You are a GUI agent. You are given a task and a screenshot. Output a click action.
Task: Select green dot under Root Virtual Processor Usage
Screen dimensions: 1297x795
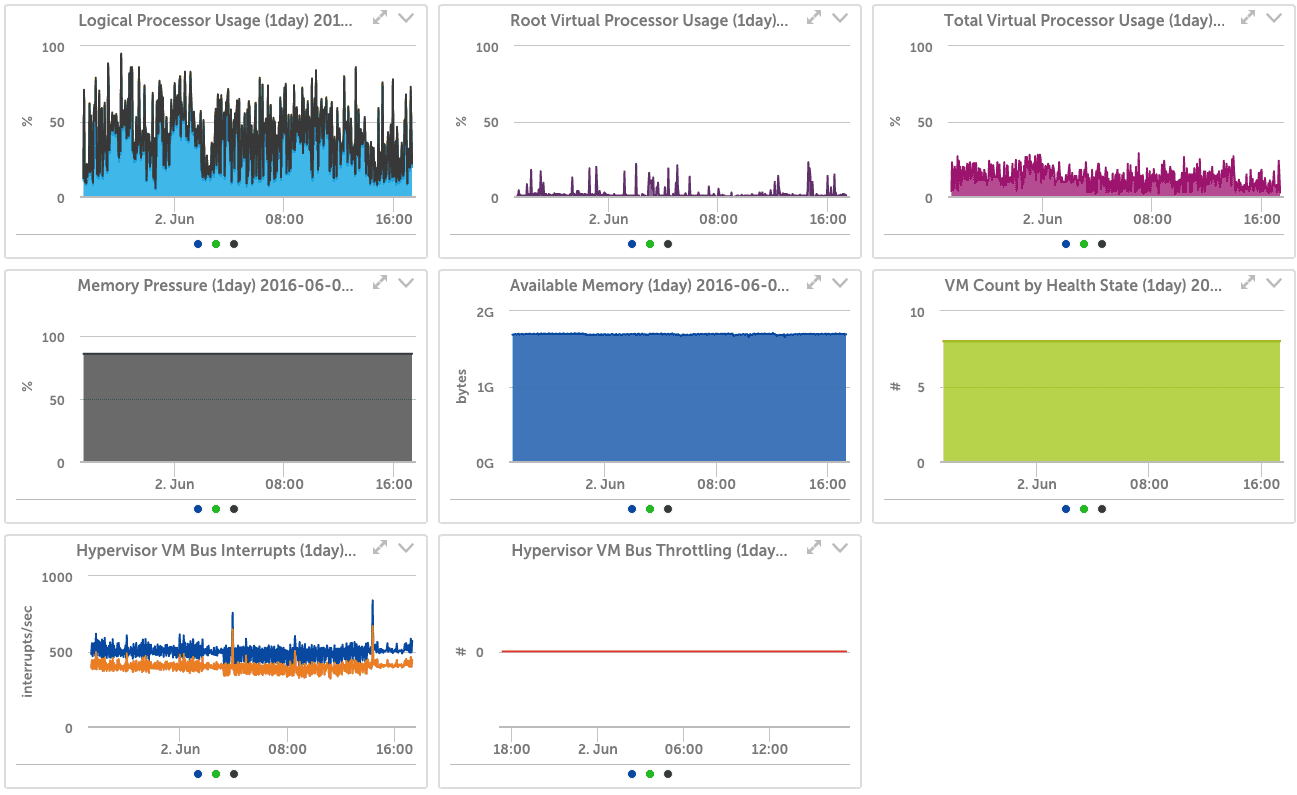click(650, 244)
